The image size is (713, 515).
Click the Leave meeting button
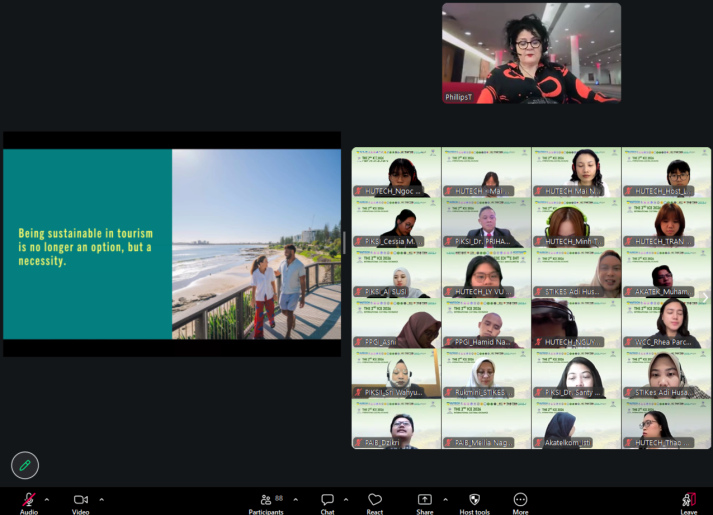[688, 500]
